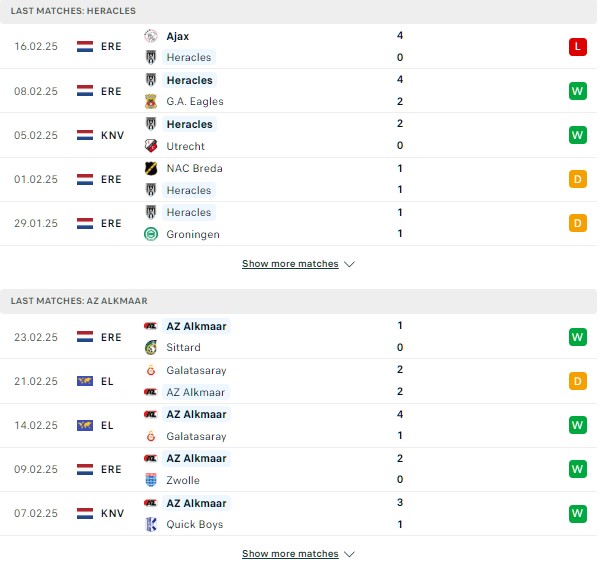Click Show more matches under Heracles
601x573 pixels.
click(x=290, y=264)
